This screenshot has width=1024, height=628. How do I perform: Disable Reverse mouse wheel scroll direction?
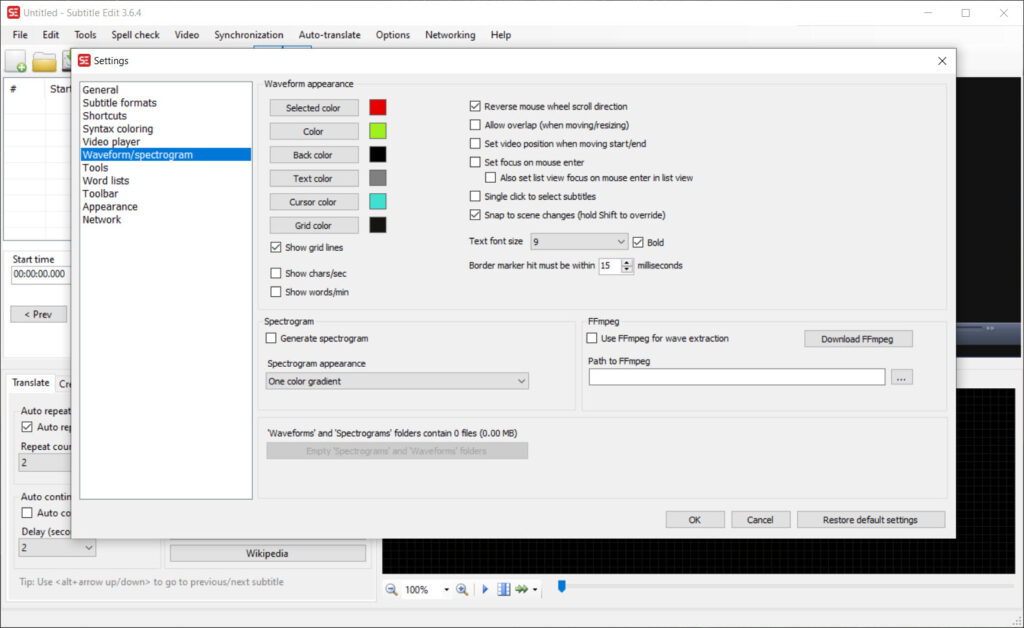476,106
